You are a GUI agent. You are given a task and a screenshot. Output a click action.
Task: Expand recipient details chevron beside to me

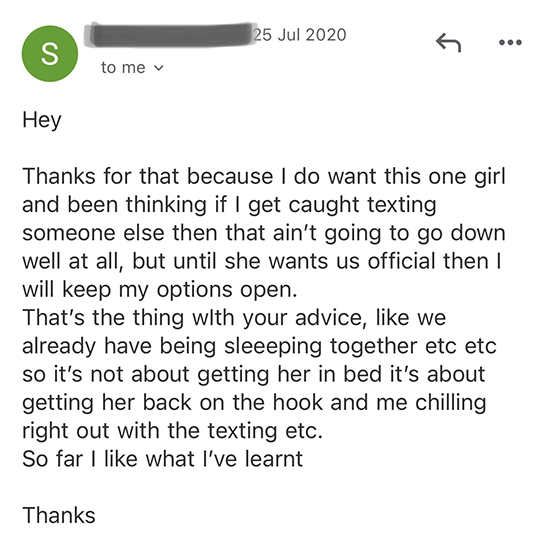(x=159, y=68)
